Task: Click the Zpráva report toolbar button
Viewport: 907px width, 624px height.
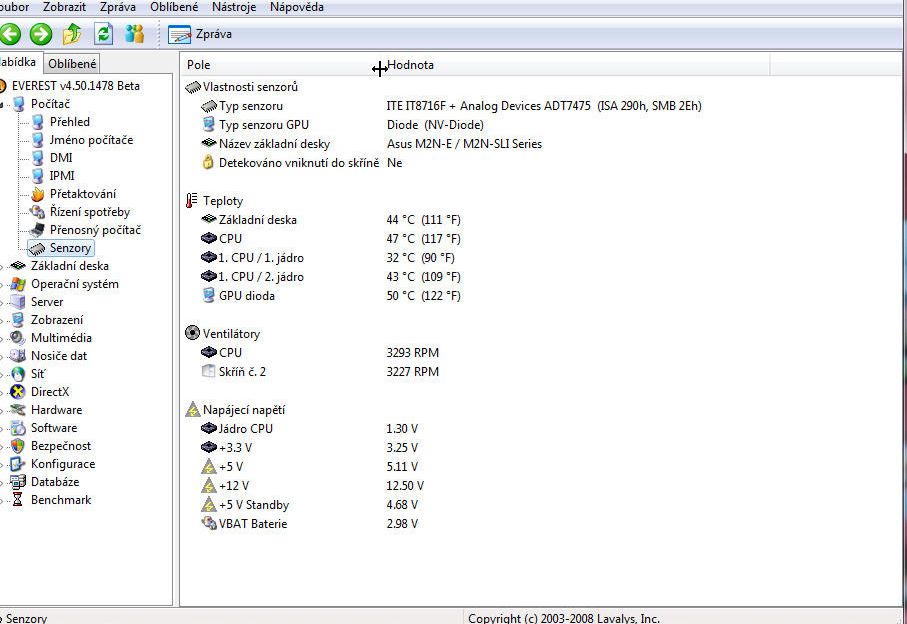Action: (200, 34)
